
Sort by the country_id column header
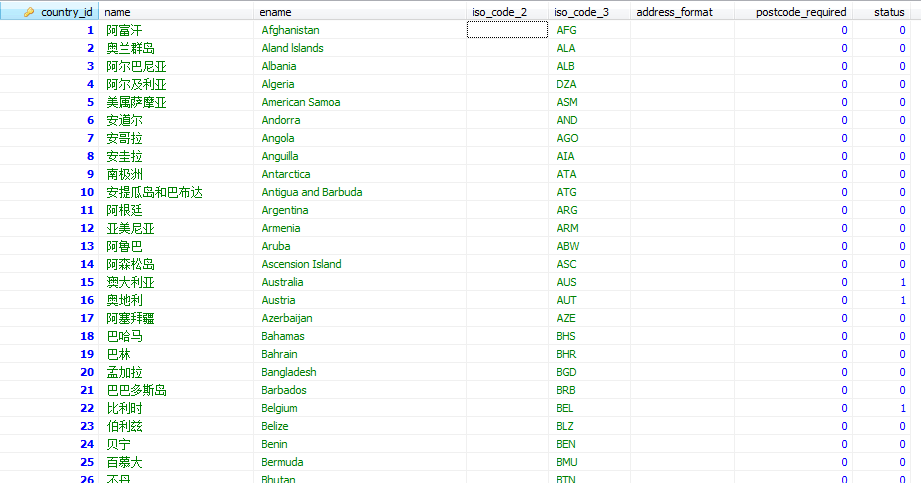[x=67, y=12]
